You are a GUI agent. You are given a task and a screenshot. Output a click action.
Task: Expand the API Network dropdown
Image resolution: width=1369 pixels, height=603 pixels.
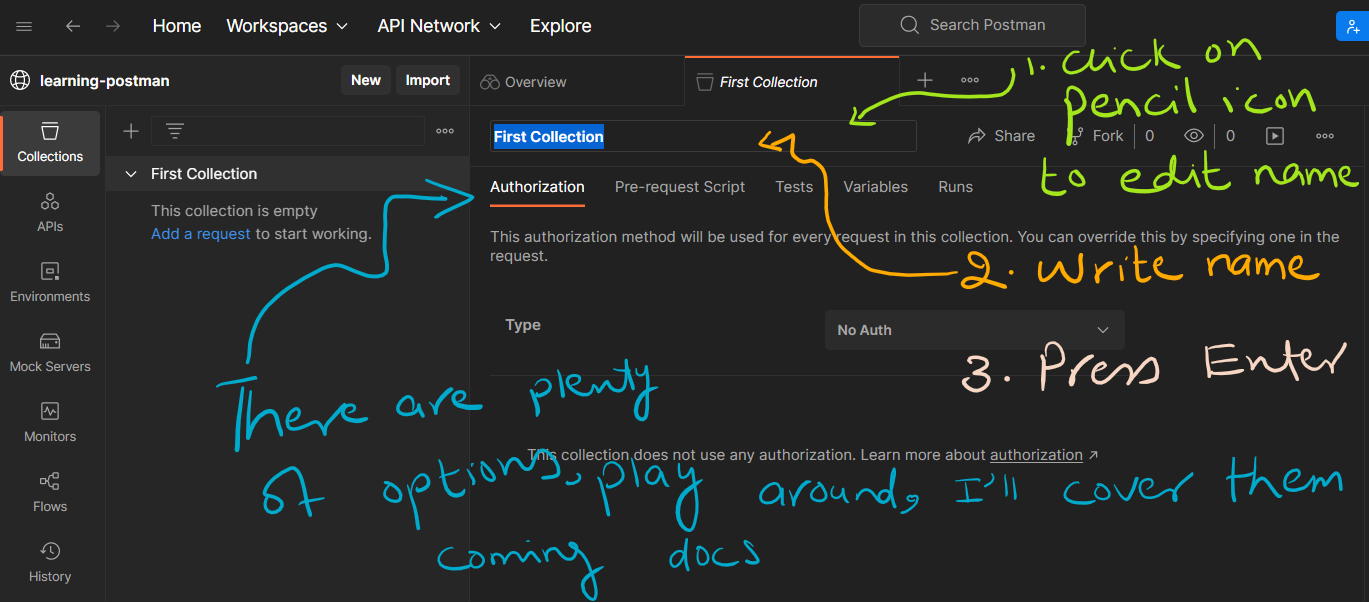coord(439,26)
